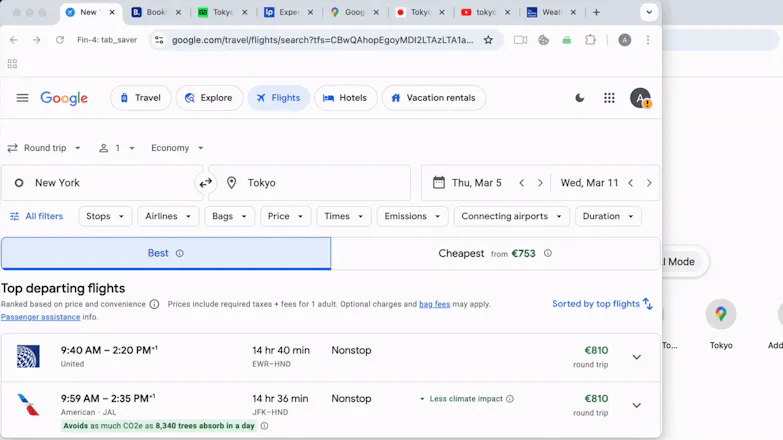Open the Price filter dropdown
The height and width of the screenshot is (440, 783).
pyautogui.click(x=286, y=216)
